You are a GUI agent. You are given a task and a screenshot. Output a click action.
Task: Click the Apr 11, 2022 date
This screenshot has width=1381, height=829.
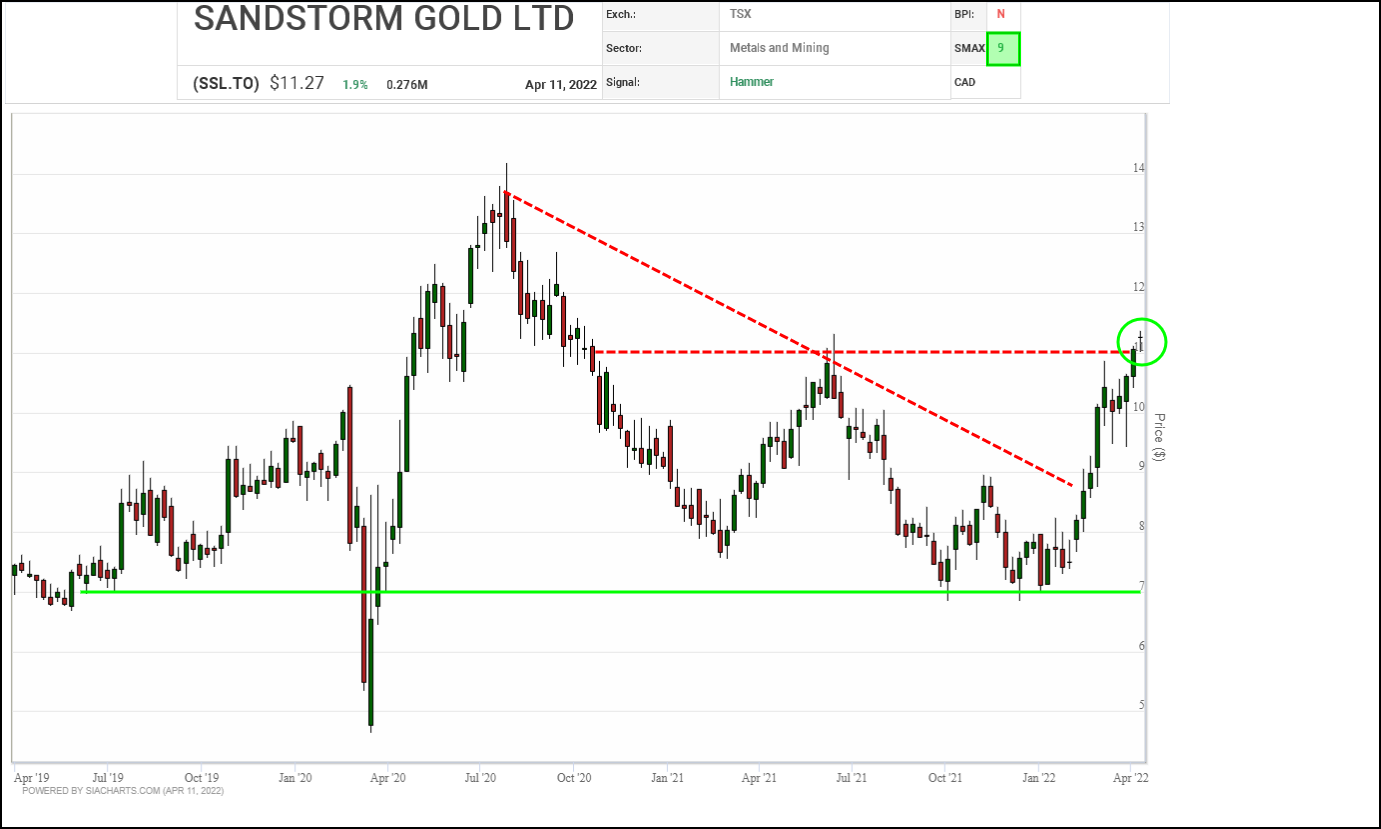(x=561, y=85)
